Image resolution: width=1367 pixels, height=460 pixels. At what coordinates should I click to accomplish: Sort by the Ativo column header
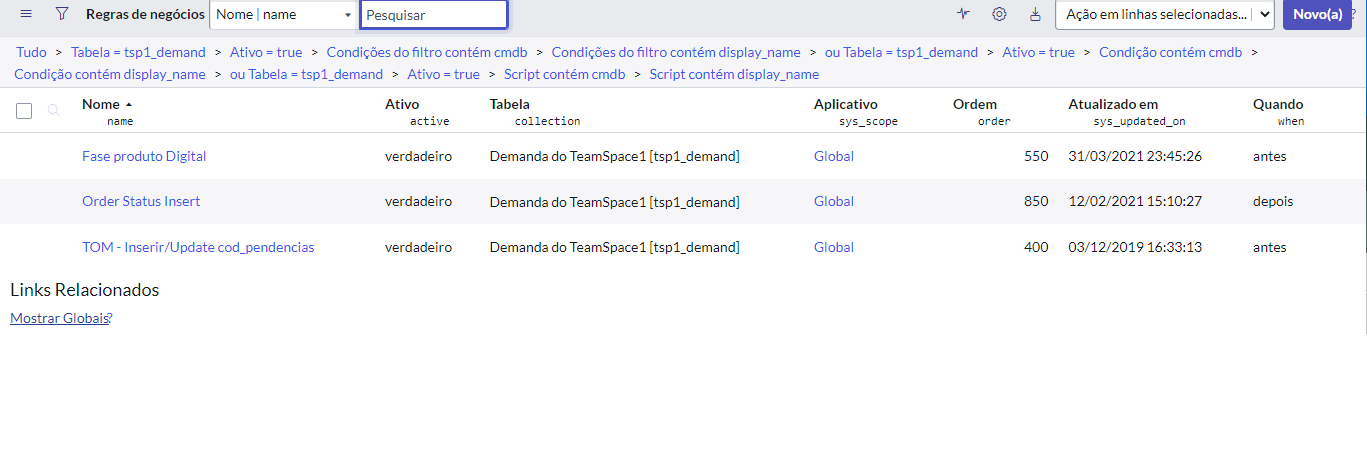(x=402, y=104)
